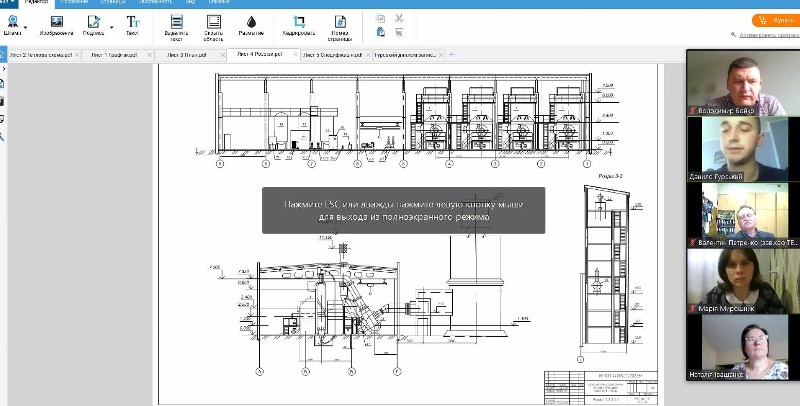This screenshot has width=800, height=406.
Task: Click the Blur (Размытие) droplet icon
Action: [251, 20]
